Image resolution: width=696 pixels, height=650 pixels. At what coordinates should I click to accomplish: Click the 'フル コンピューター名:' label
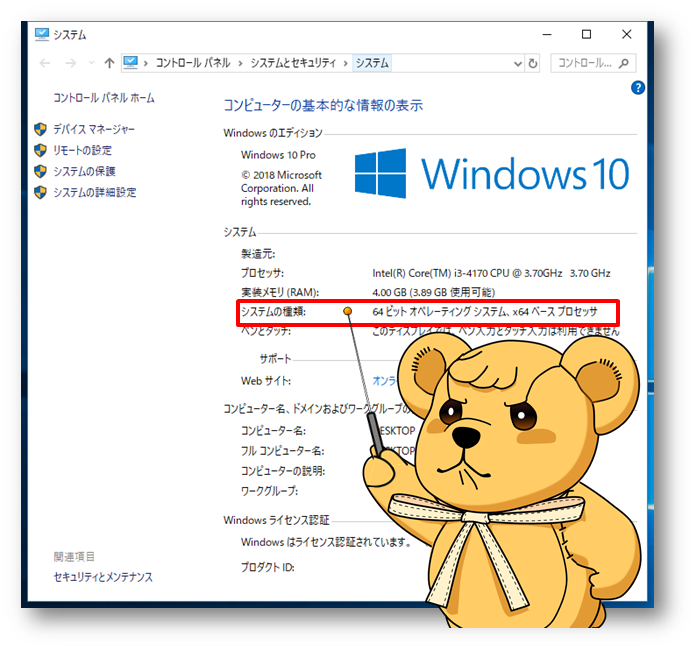pyautogui.click(x=283, y=451)
